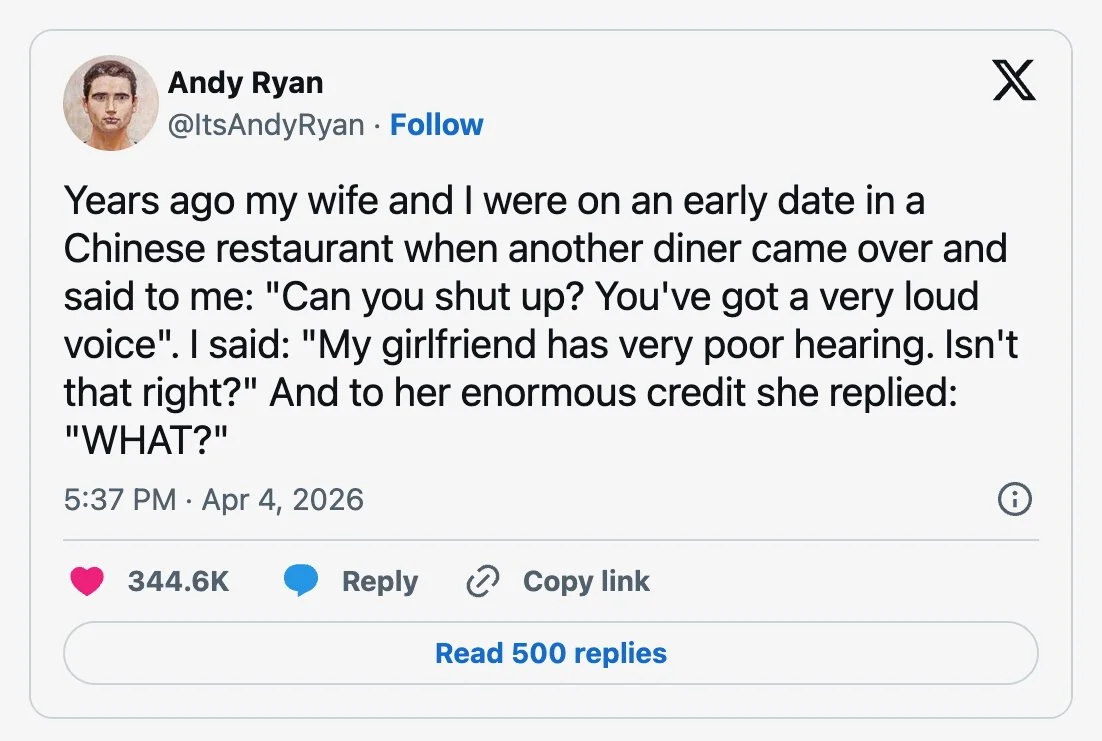Screen dimensions: 1102x741
Task: Open Read 500 replies
Action: tap(551, 653)
